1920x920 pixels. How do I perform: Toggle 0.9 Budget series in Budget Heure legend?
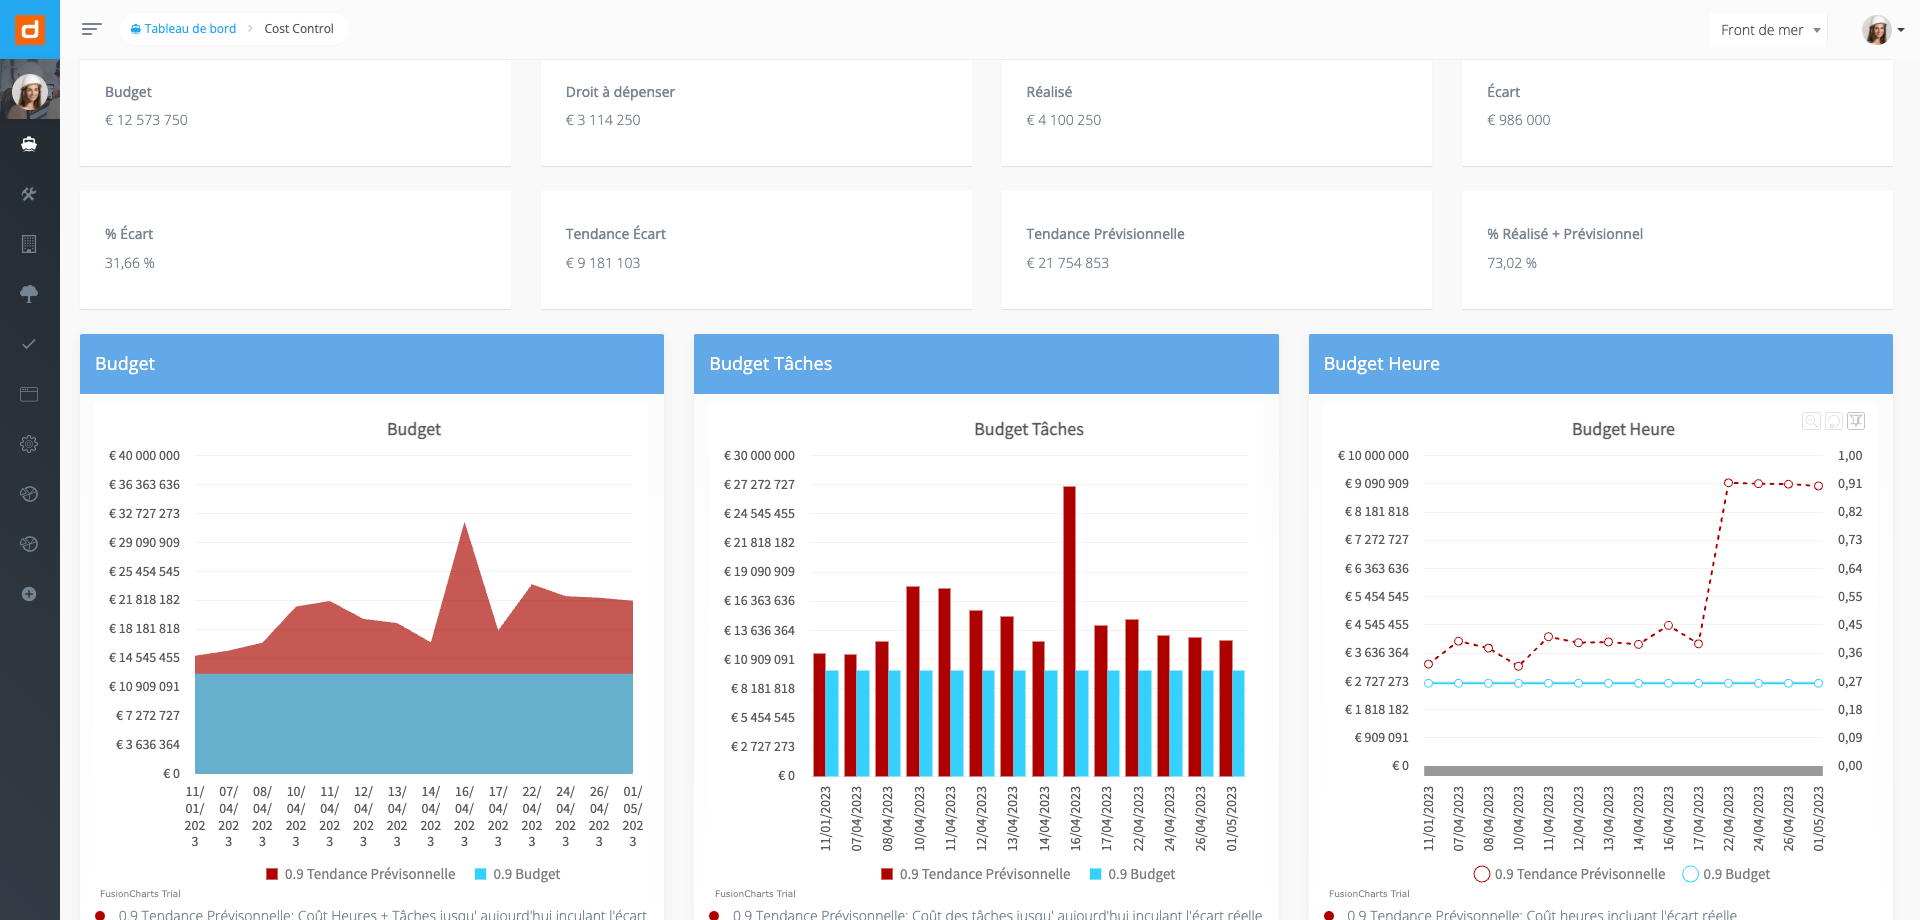click(x=1726, y=874)
